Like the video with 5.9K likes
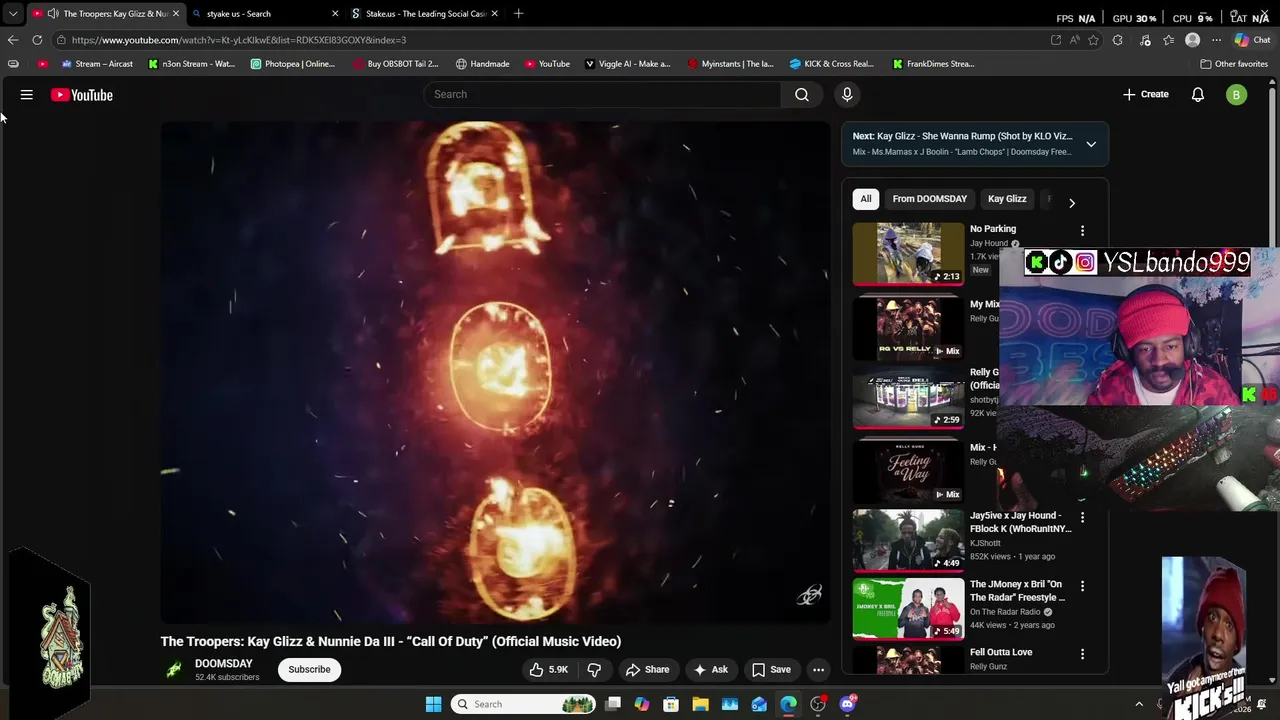Screen dimensions: 1280x720 (548, 670)
